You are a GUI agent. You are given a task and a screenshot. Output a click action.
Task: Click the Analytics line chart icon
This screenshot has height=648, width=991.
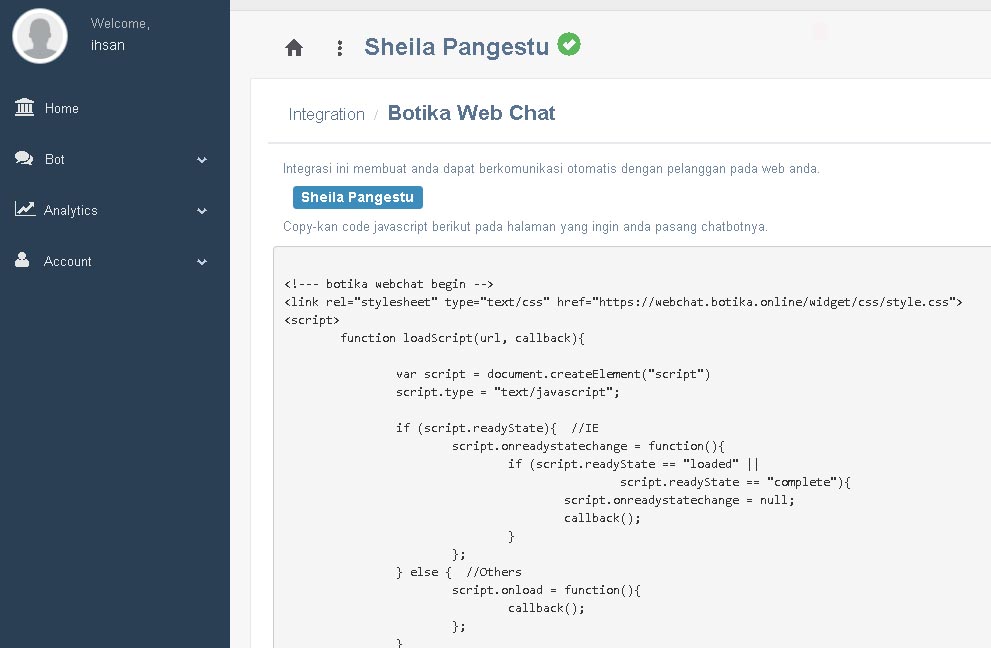(x=24, y=209)
